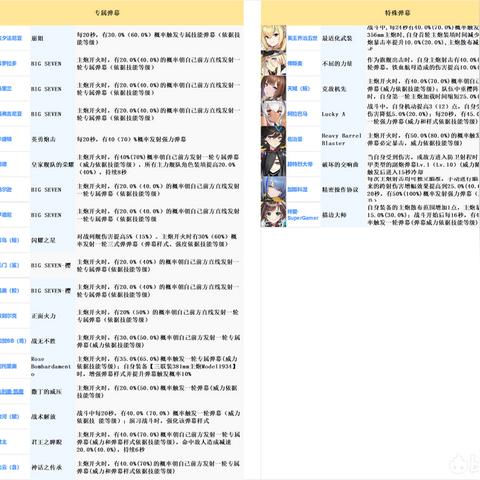Open the ship link next to Heavy Barrel Blaster
The height and width of the screenshot is (480, 480).
pos(295,139)
